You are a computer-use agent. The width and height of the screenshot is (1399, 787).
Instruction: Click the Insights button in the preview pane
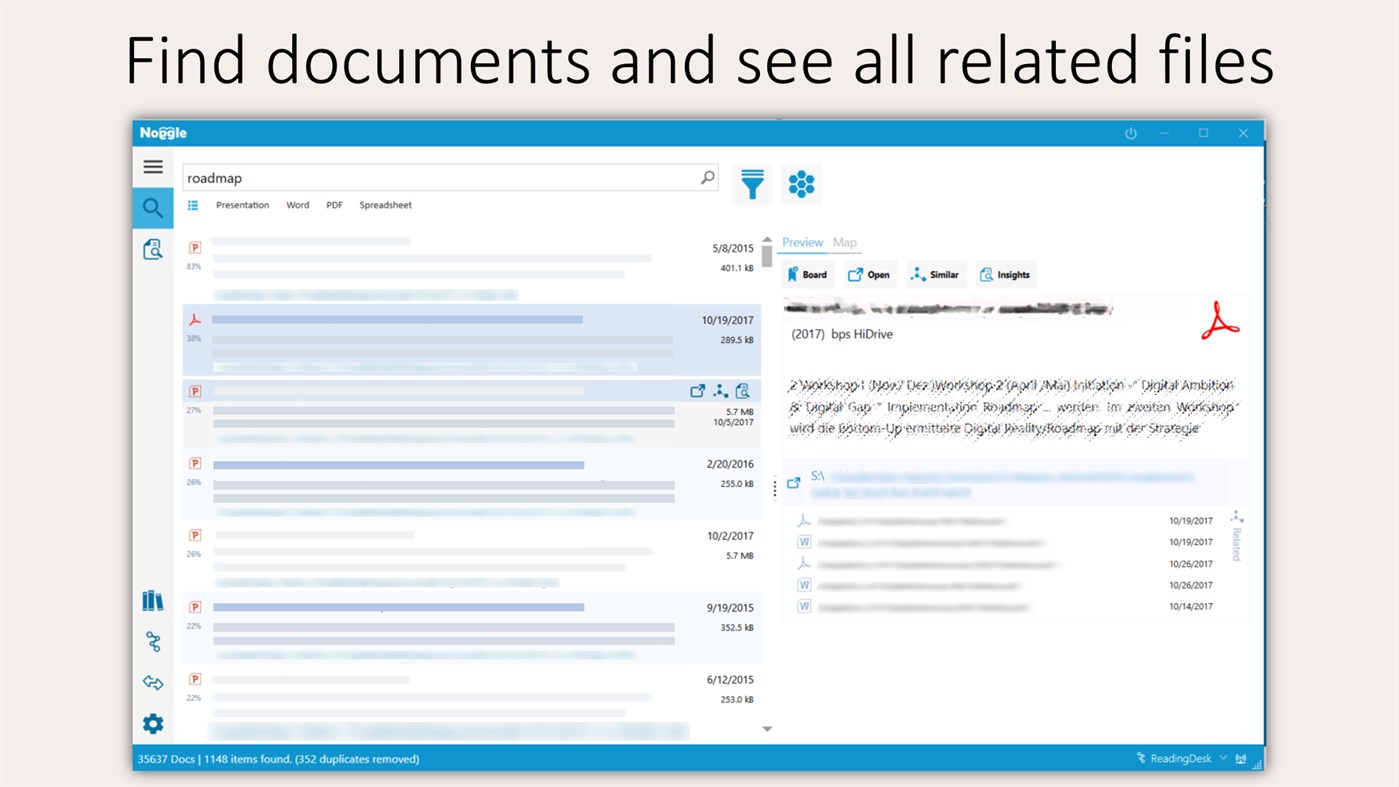click(1004, 274)
